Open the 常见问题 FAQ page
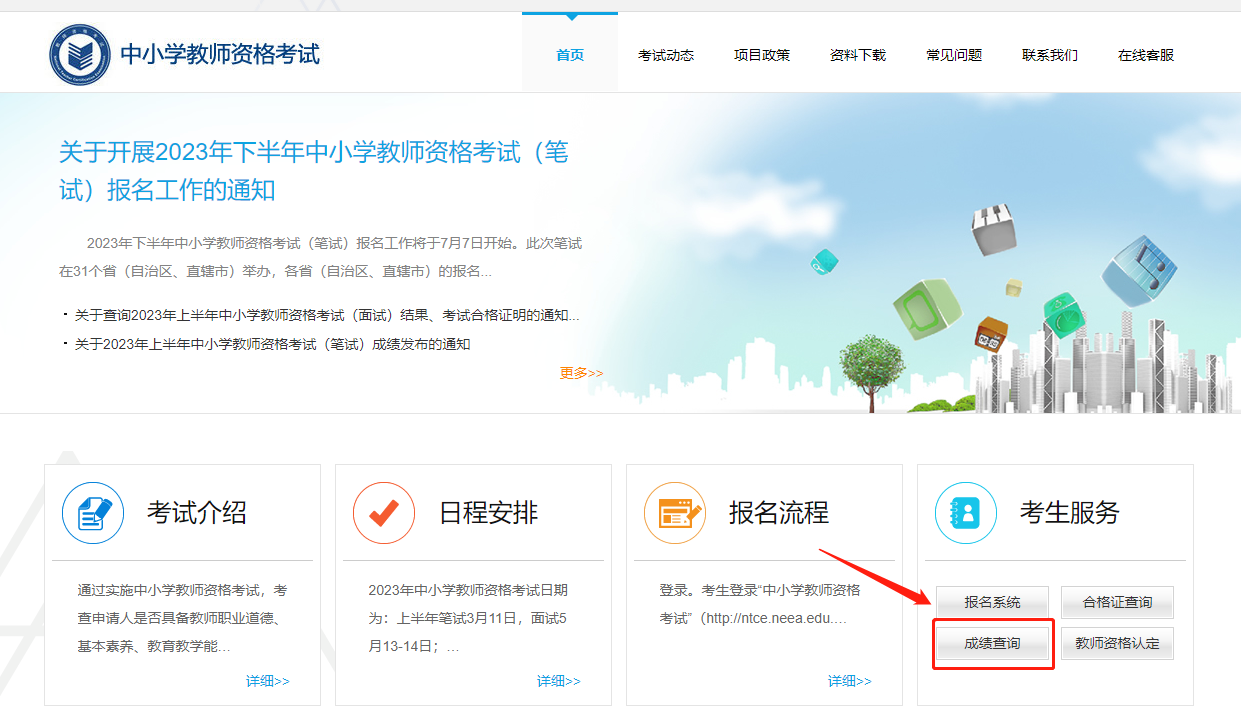Screen dimensions: 1241x706 (x=953, y=55)
